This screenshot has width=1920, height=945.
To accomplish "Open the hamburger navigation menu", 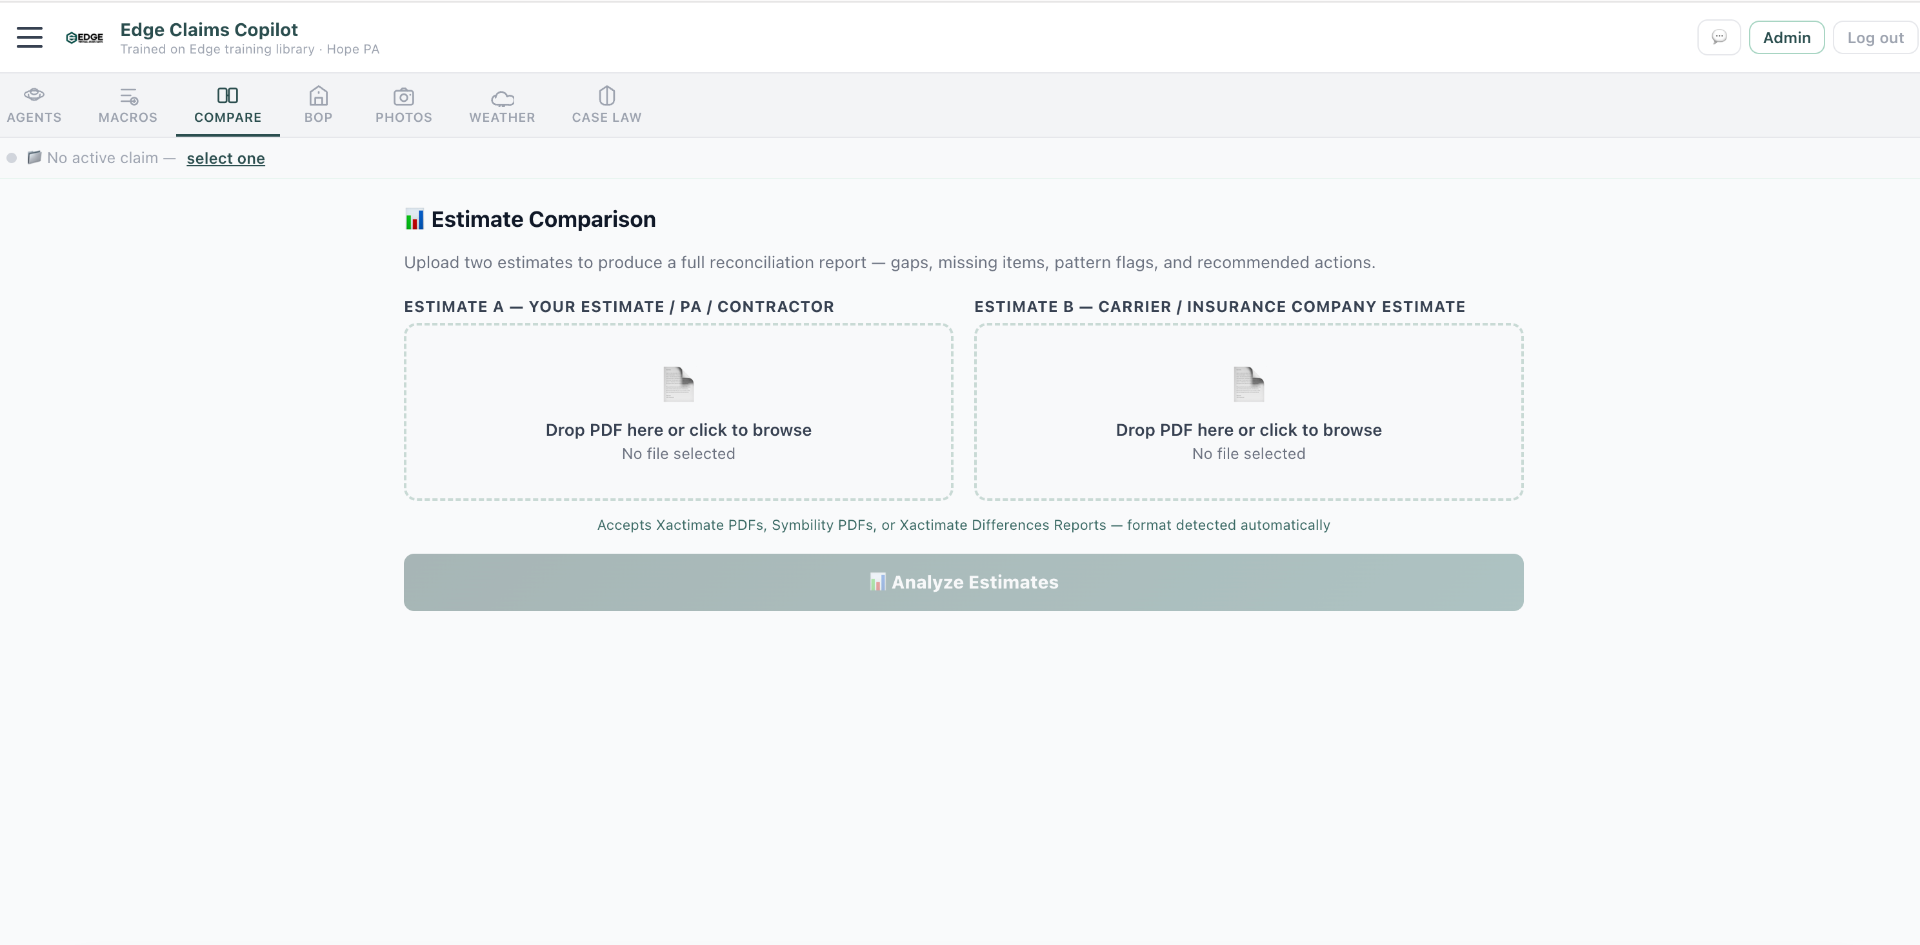I will (29, 36).
